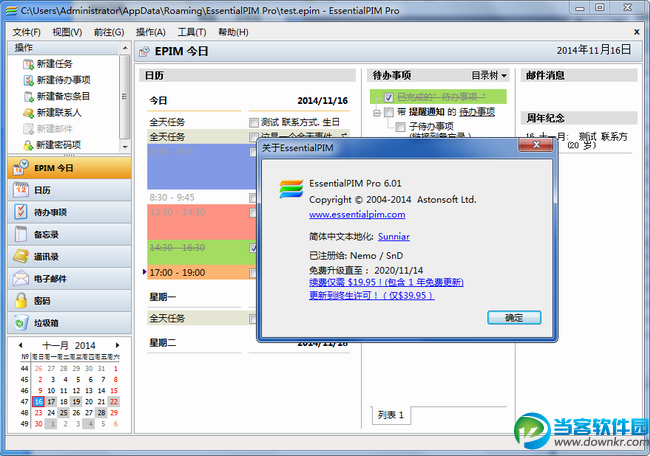Click the EssentialPIM logo in About dialog

(x=291, y=189)
